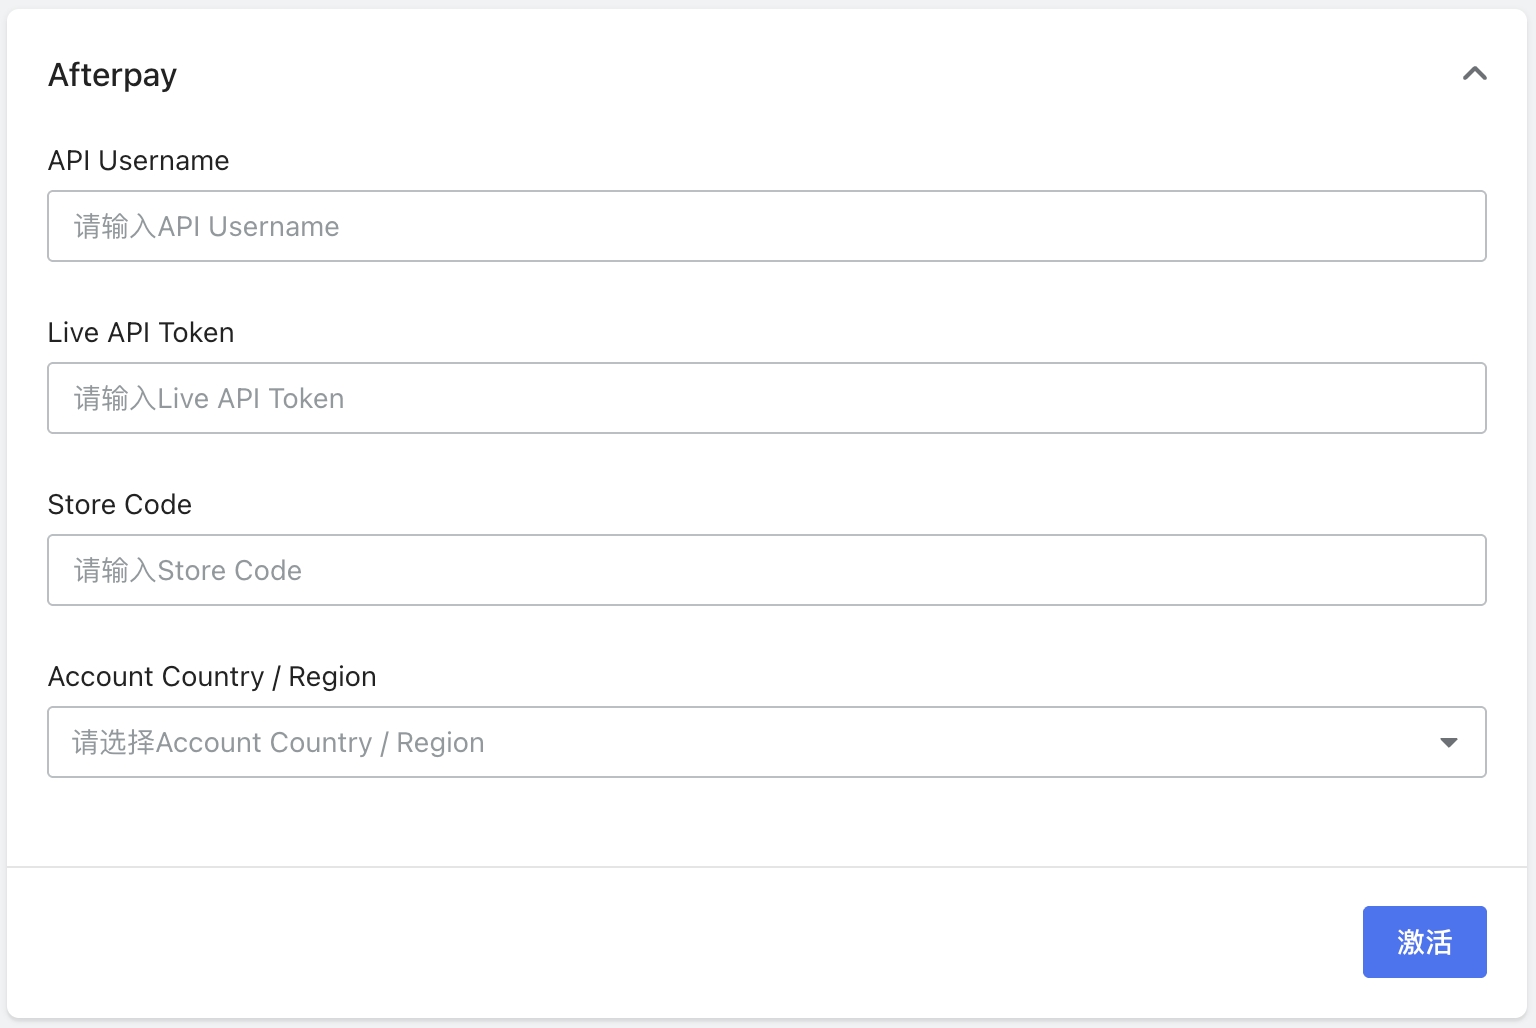Click the blank header space beside Afterpay title

(x=800, y=75)
